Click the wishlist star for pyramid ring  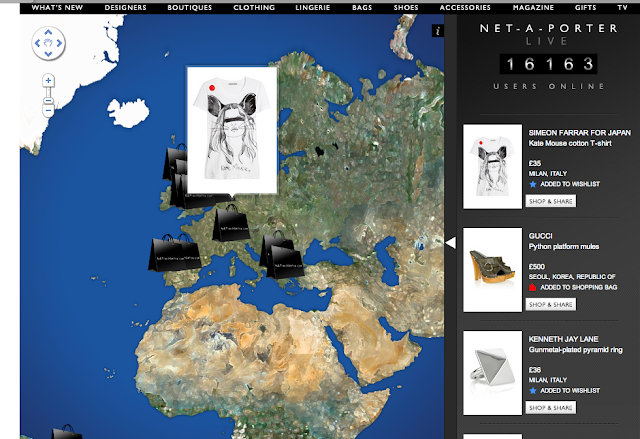[533, 390]
